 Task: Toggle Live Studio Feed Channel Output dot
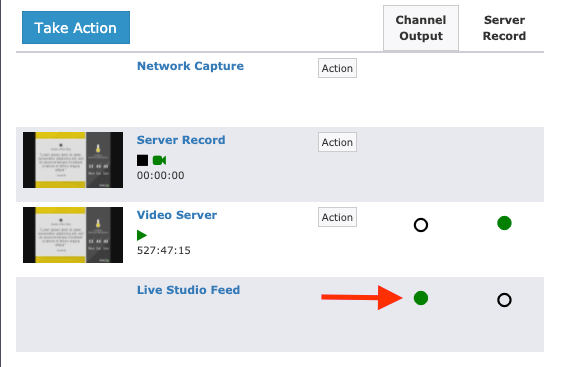(x=421, y=298)
